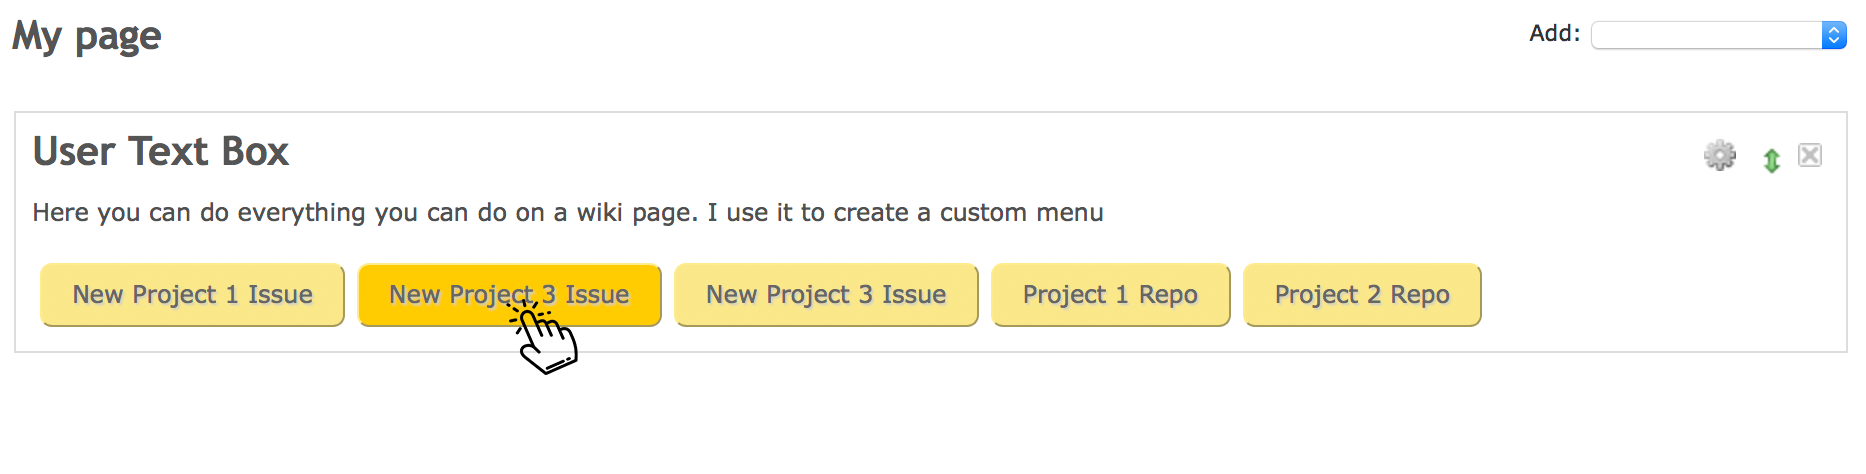Click the User Text Box title
This screenshot has width=1866, height=474.
tap(161, 152)
